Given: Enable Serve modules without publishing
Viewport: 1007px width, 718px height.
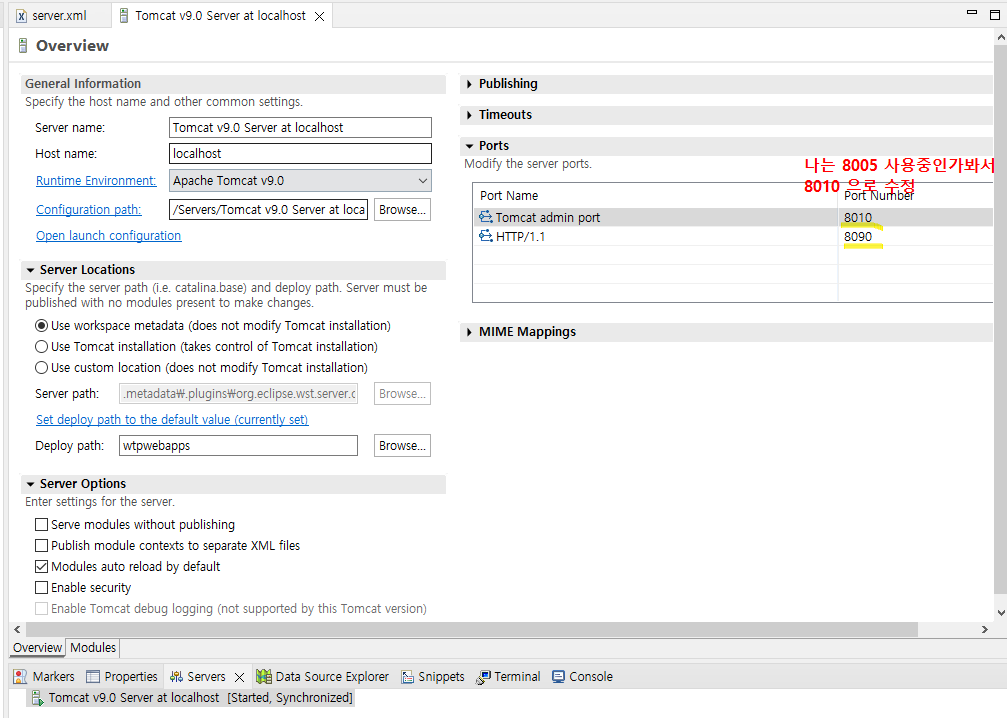Looking at the screenshot, I should point(41,525).
